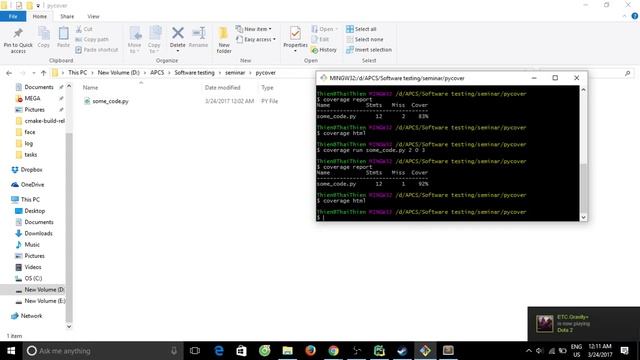Open Explorer Help question mark icon
This screenshot has width=640, height=360.
pyautogui.click(x=635, y=16)
